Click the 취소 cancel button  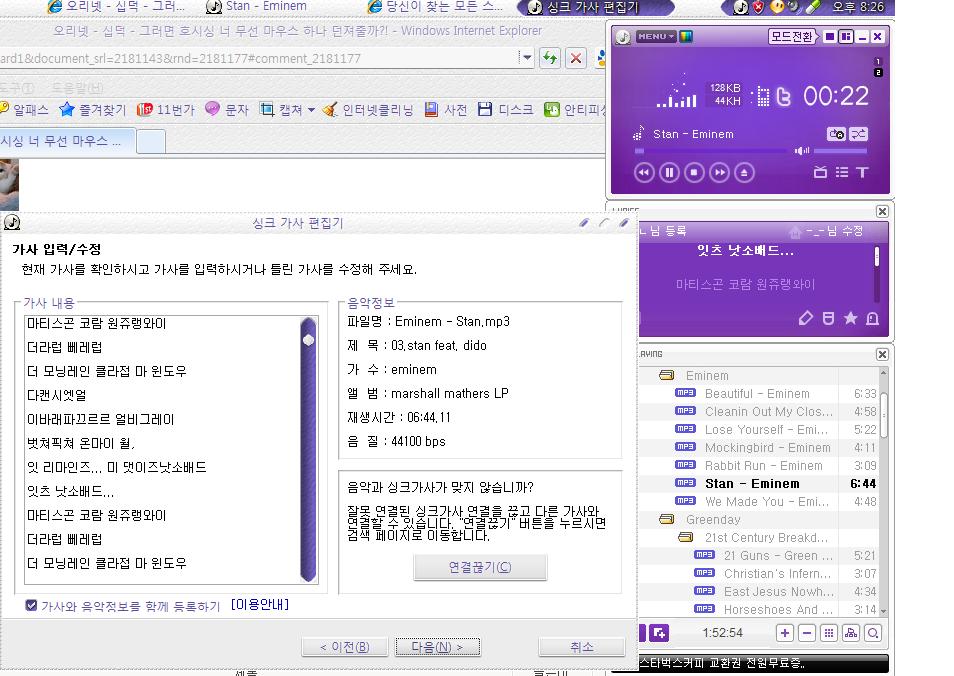[x=582, y=647]
